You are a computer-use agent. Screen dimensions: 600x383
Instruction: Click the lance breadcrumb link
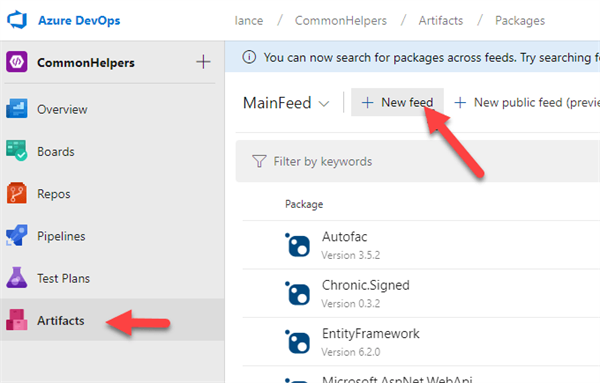249,20
